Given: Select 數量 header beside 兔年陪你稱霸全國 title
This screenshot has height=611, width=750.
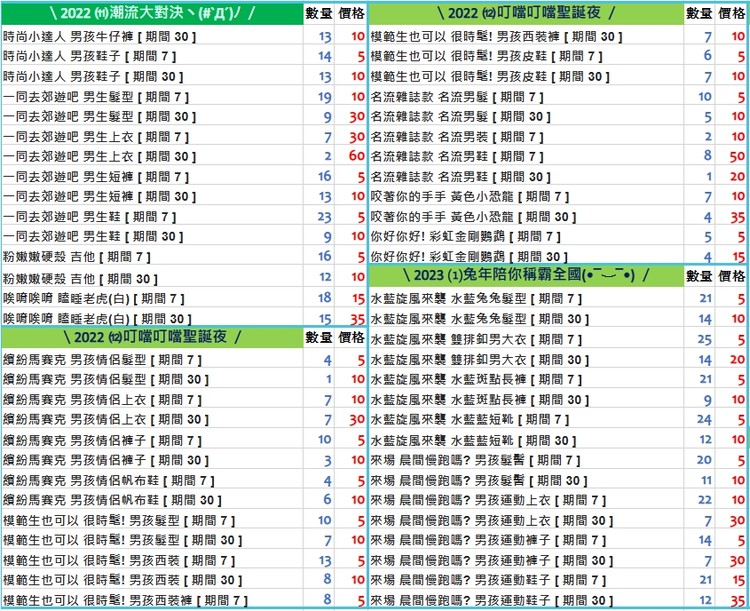Looking at the screenshot, I should pos(699,276).
